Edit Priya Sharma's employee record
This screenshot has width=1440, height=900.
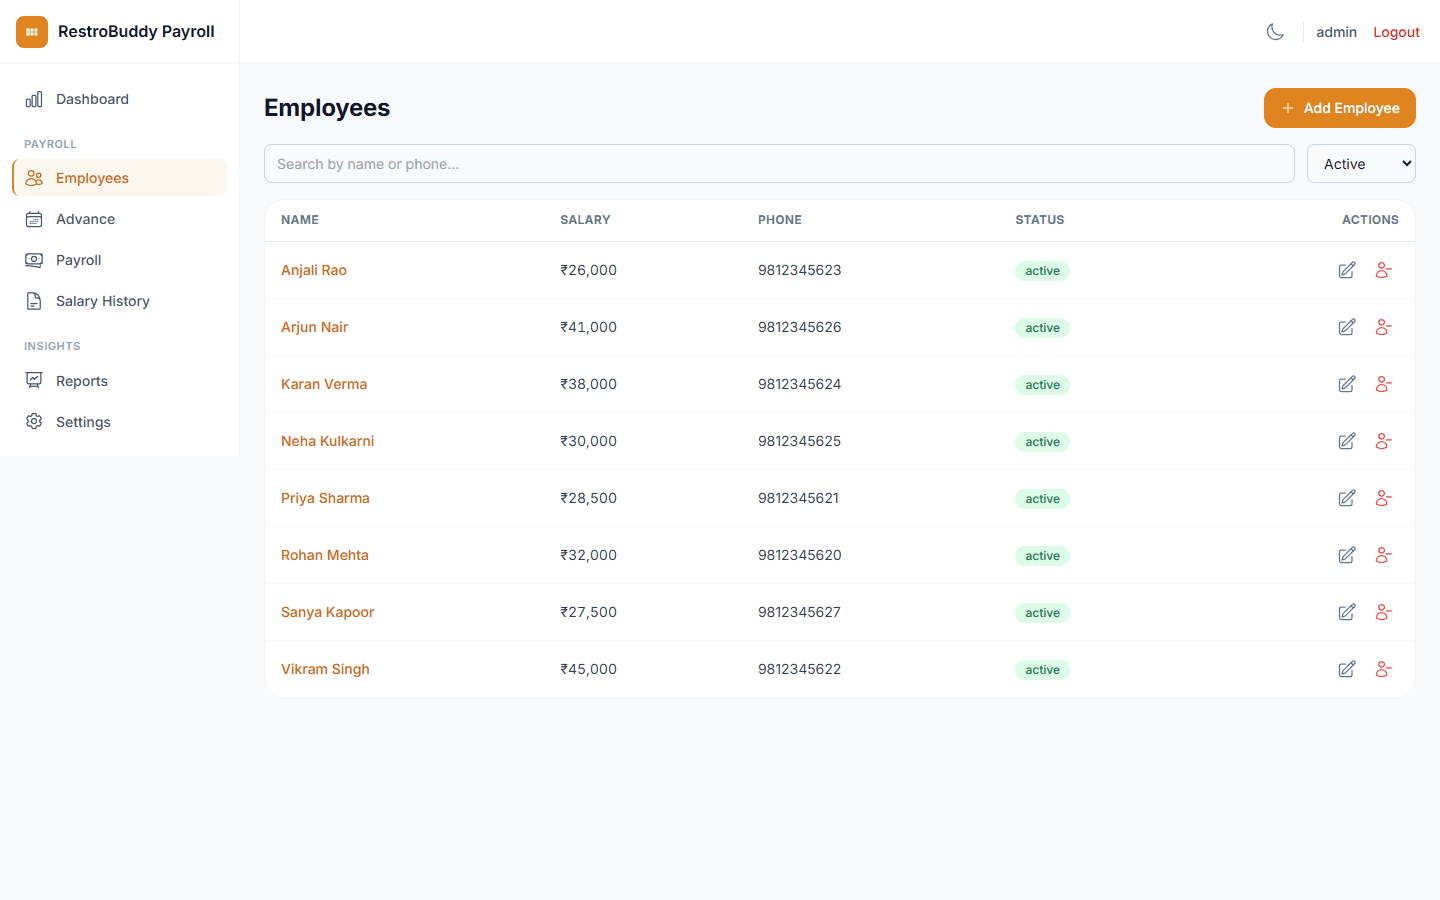click(x=1347, y=498)
